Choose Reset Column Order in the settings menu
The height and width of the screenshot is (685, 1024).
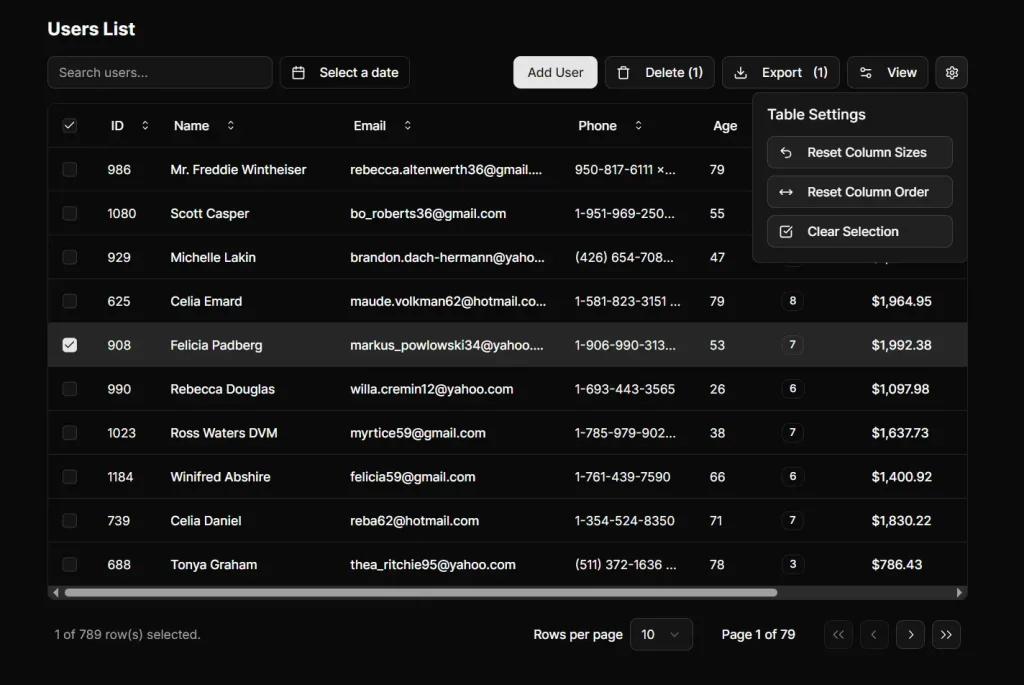click(859, 191)
